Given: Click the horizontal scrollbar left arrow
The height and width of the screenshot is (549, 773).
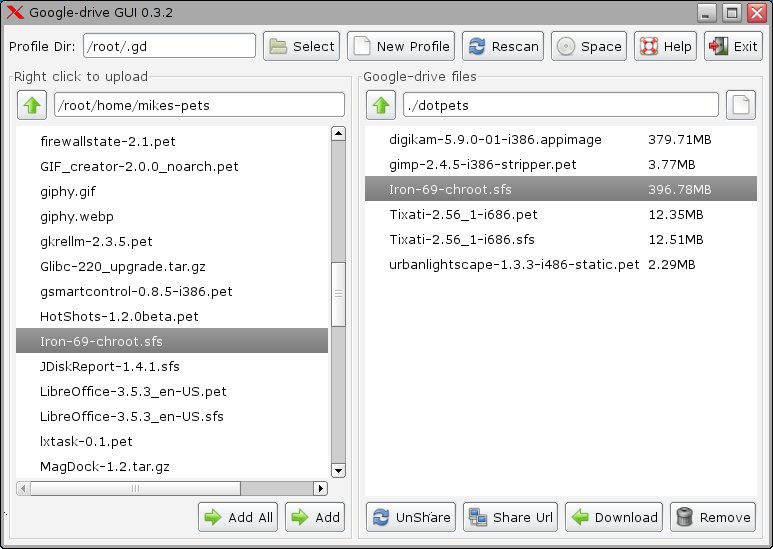Looking at the screenshot, I should pos(23,488).
